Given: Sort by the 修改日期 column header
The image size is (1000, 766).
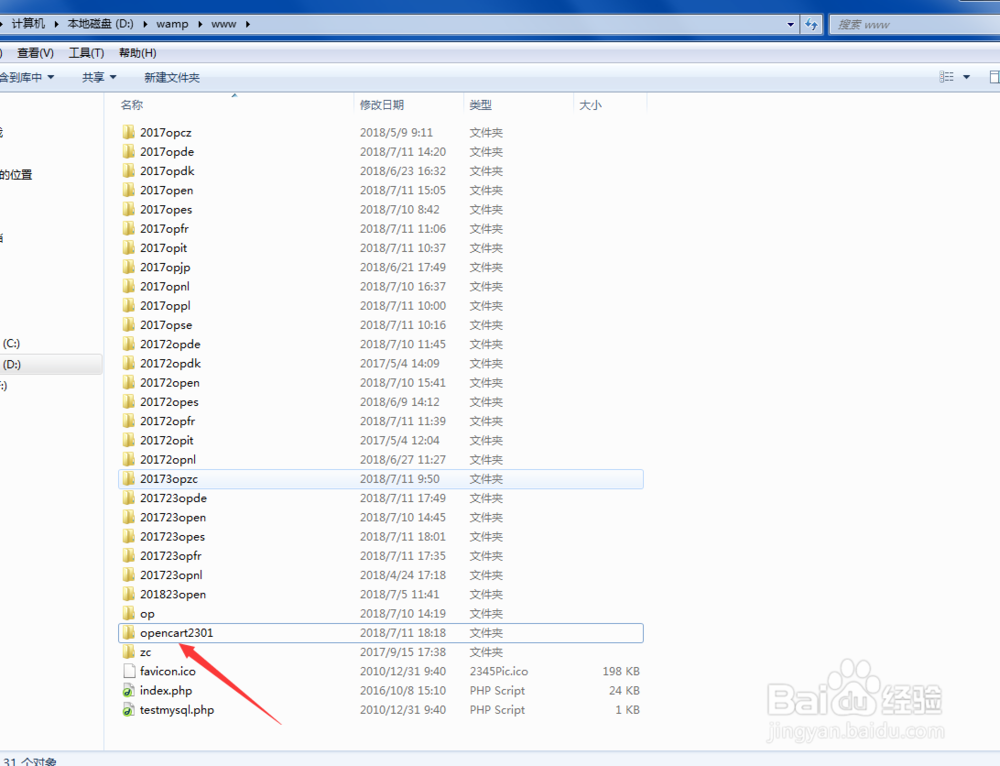Looking at the screenshot, I should [x=381, y=105].
